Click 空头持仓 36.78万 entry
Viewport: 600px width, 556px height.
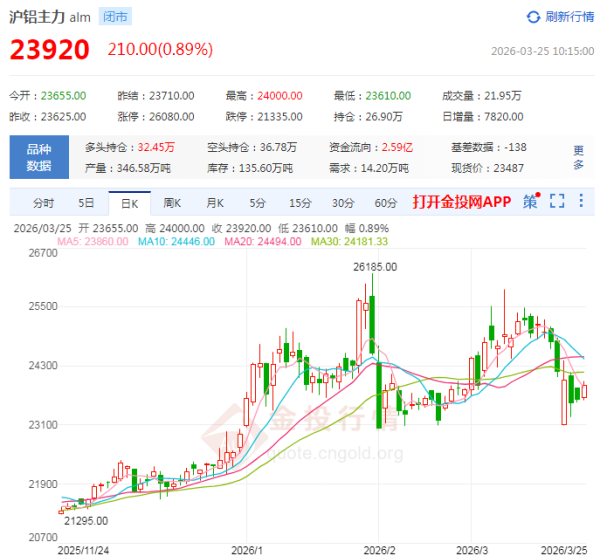(252, 147)
